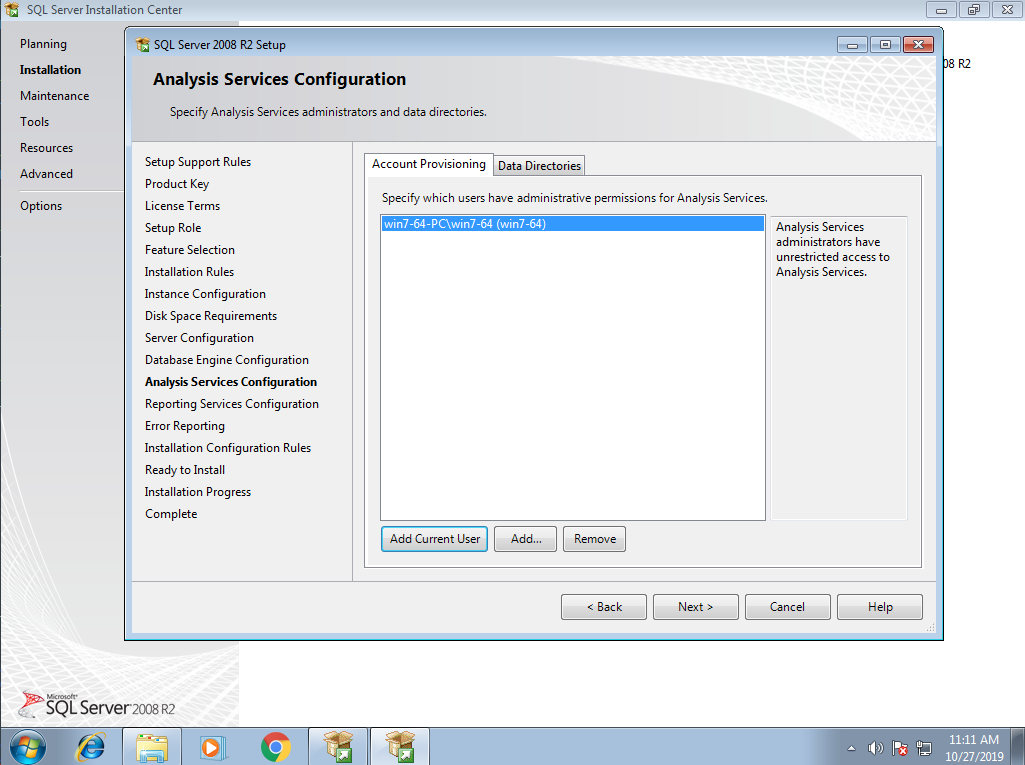
Task: Cancel the SQL Server setup
Action: (788, 607)
